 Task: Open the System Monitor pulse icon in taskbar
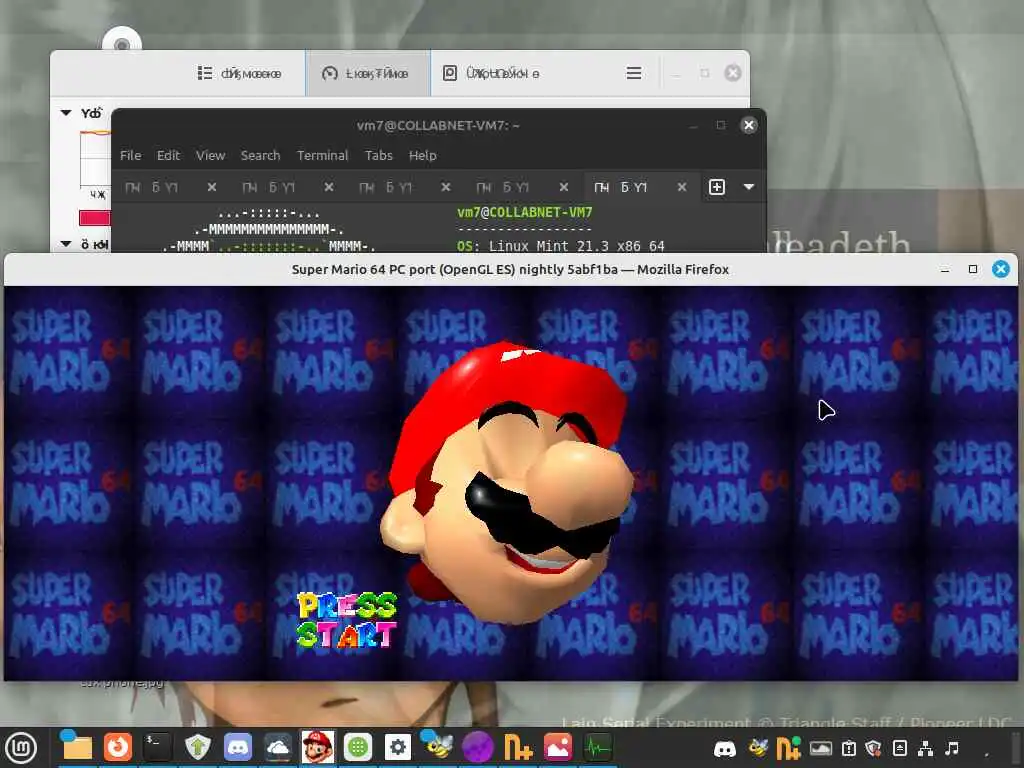(598, 747)
